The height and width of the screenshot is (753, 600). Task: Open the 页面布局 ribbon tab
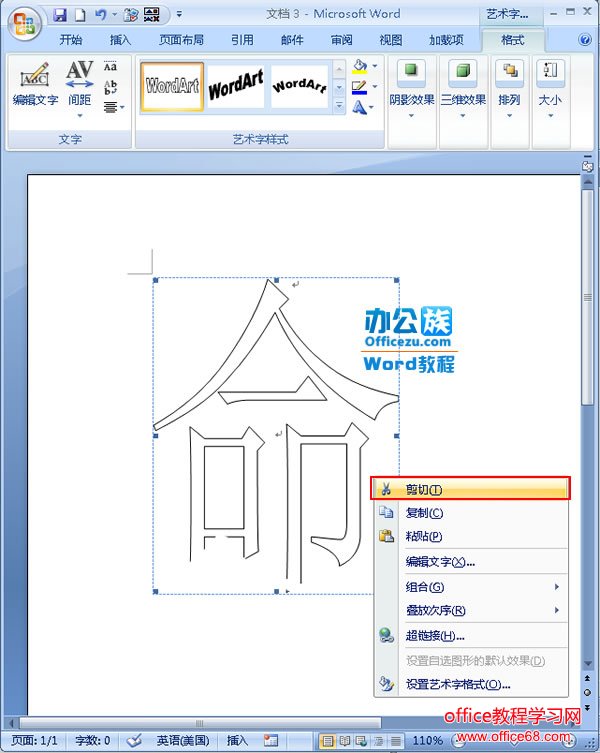click(181, 40)
